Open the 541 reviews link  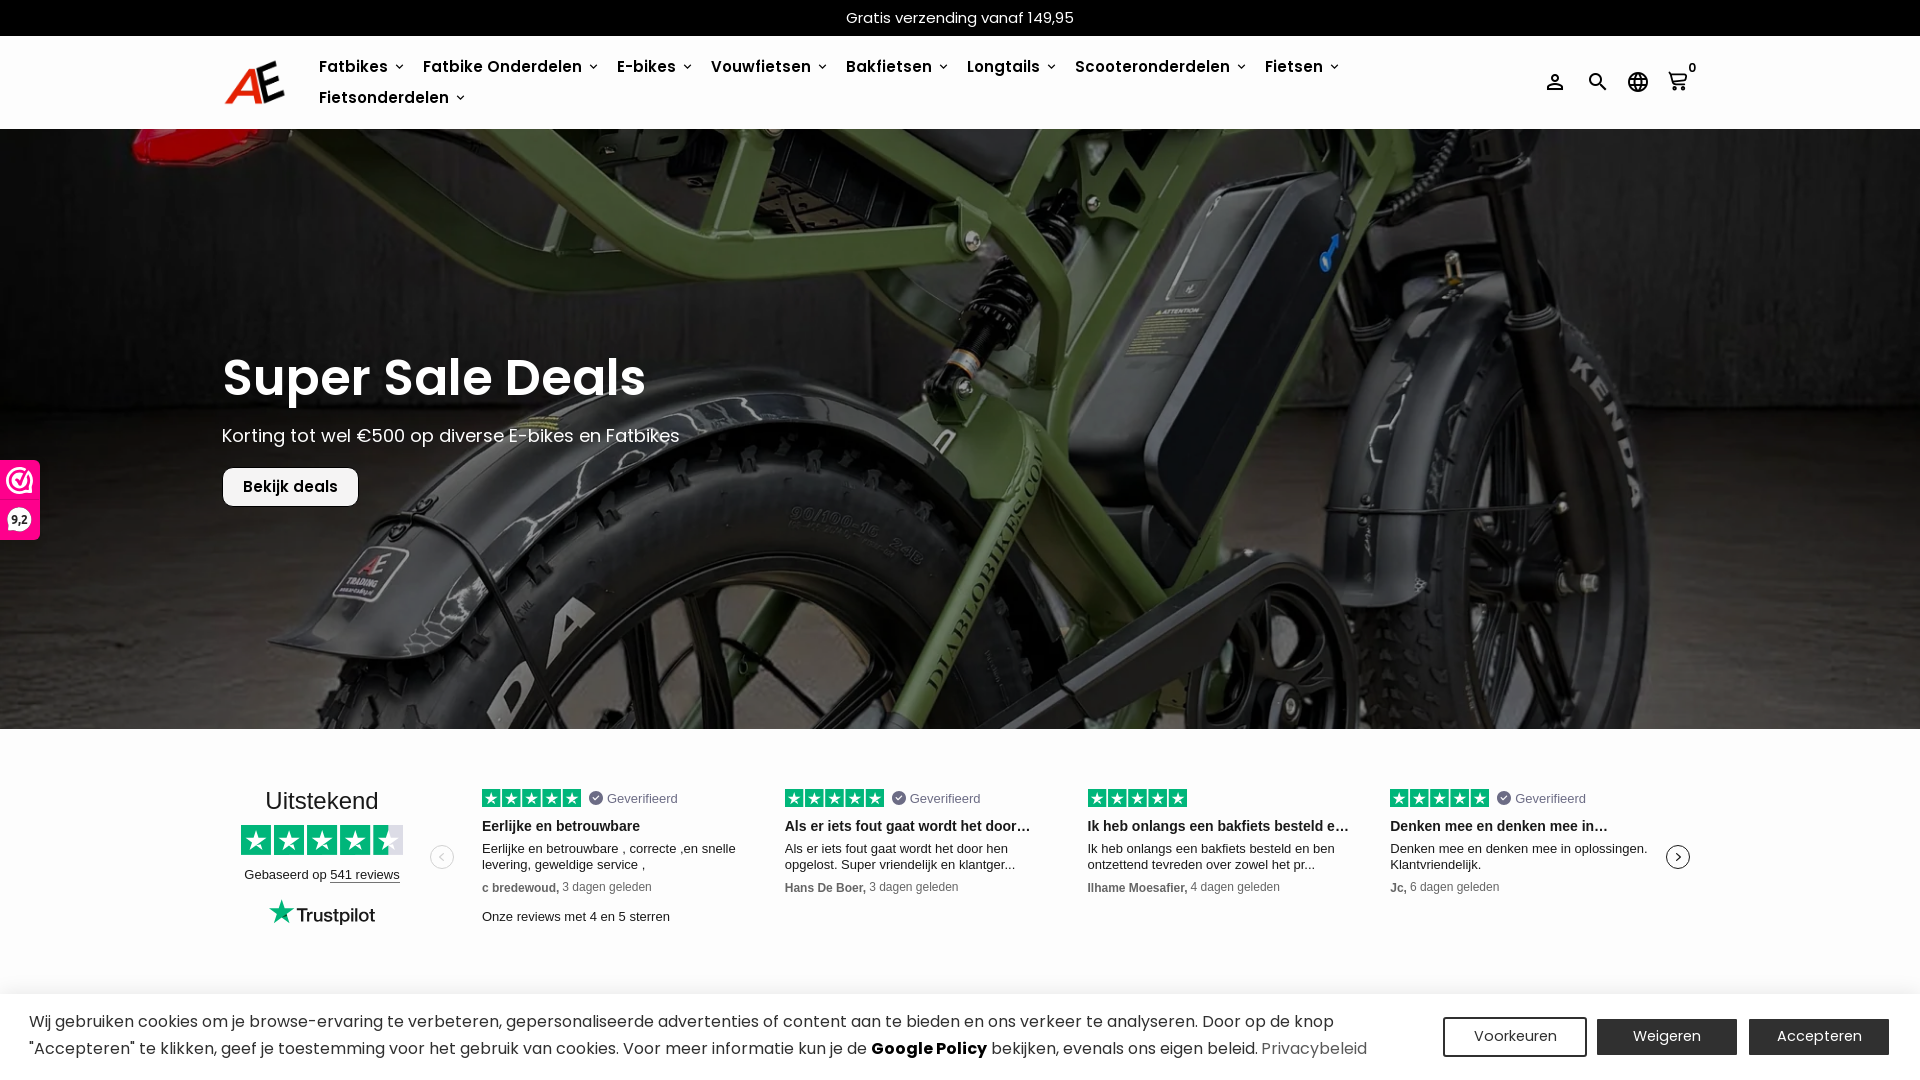point(365,875)
